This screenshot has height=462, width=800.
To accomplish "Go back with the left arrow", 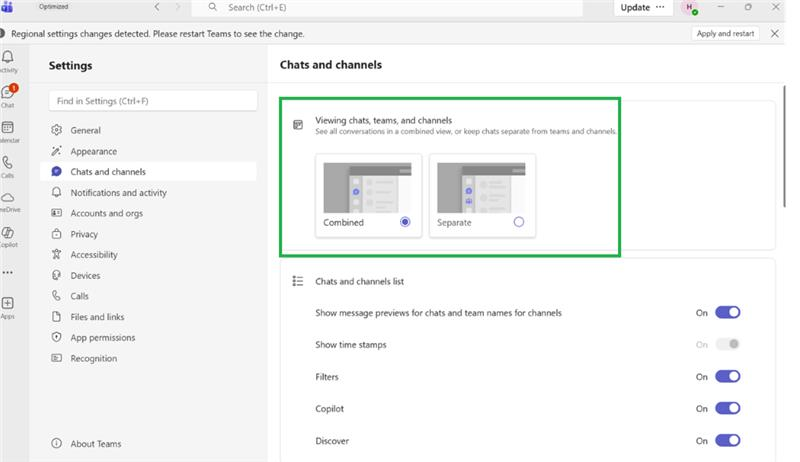I will pyautogui.click(x=157, y=7).
